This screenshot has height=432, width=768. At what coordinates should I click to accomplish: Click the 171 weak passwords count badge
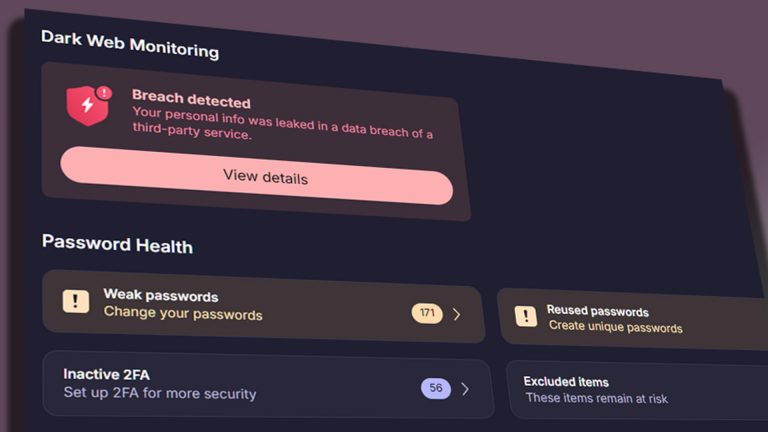[427, 313]
